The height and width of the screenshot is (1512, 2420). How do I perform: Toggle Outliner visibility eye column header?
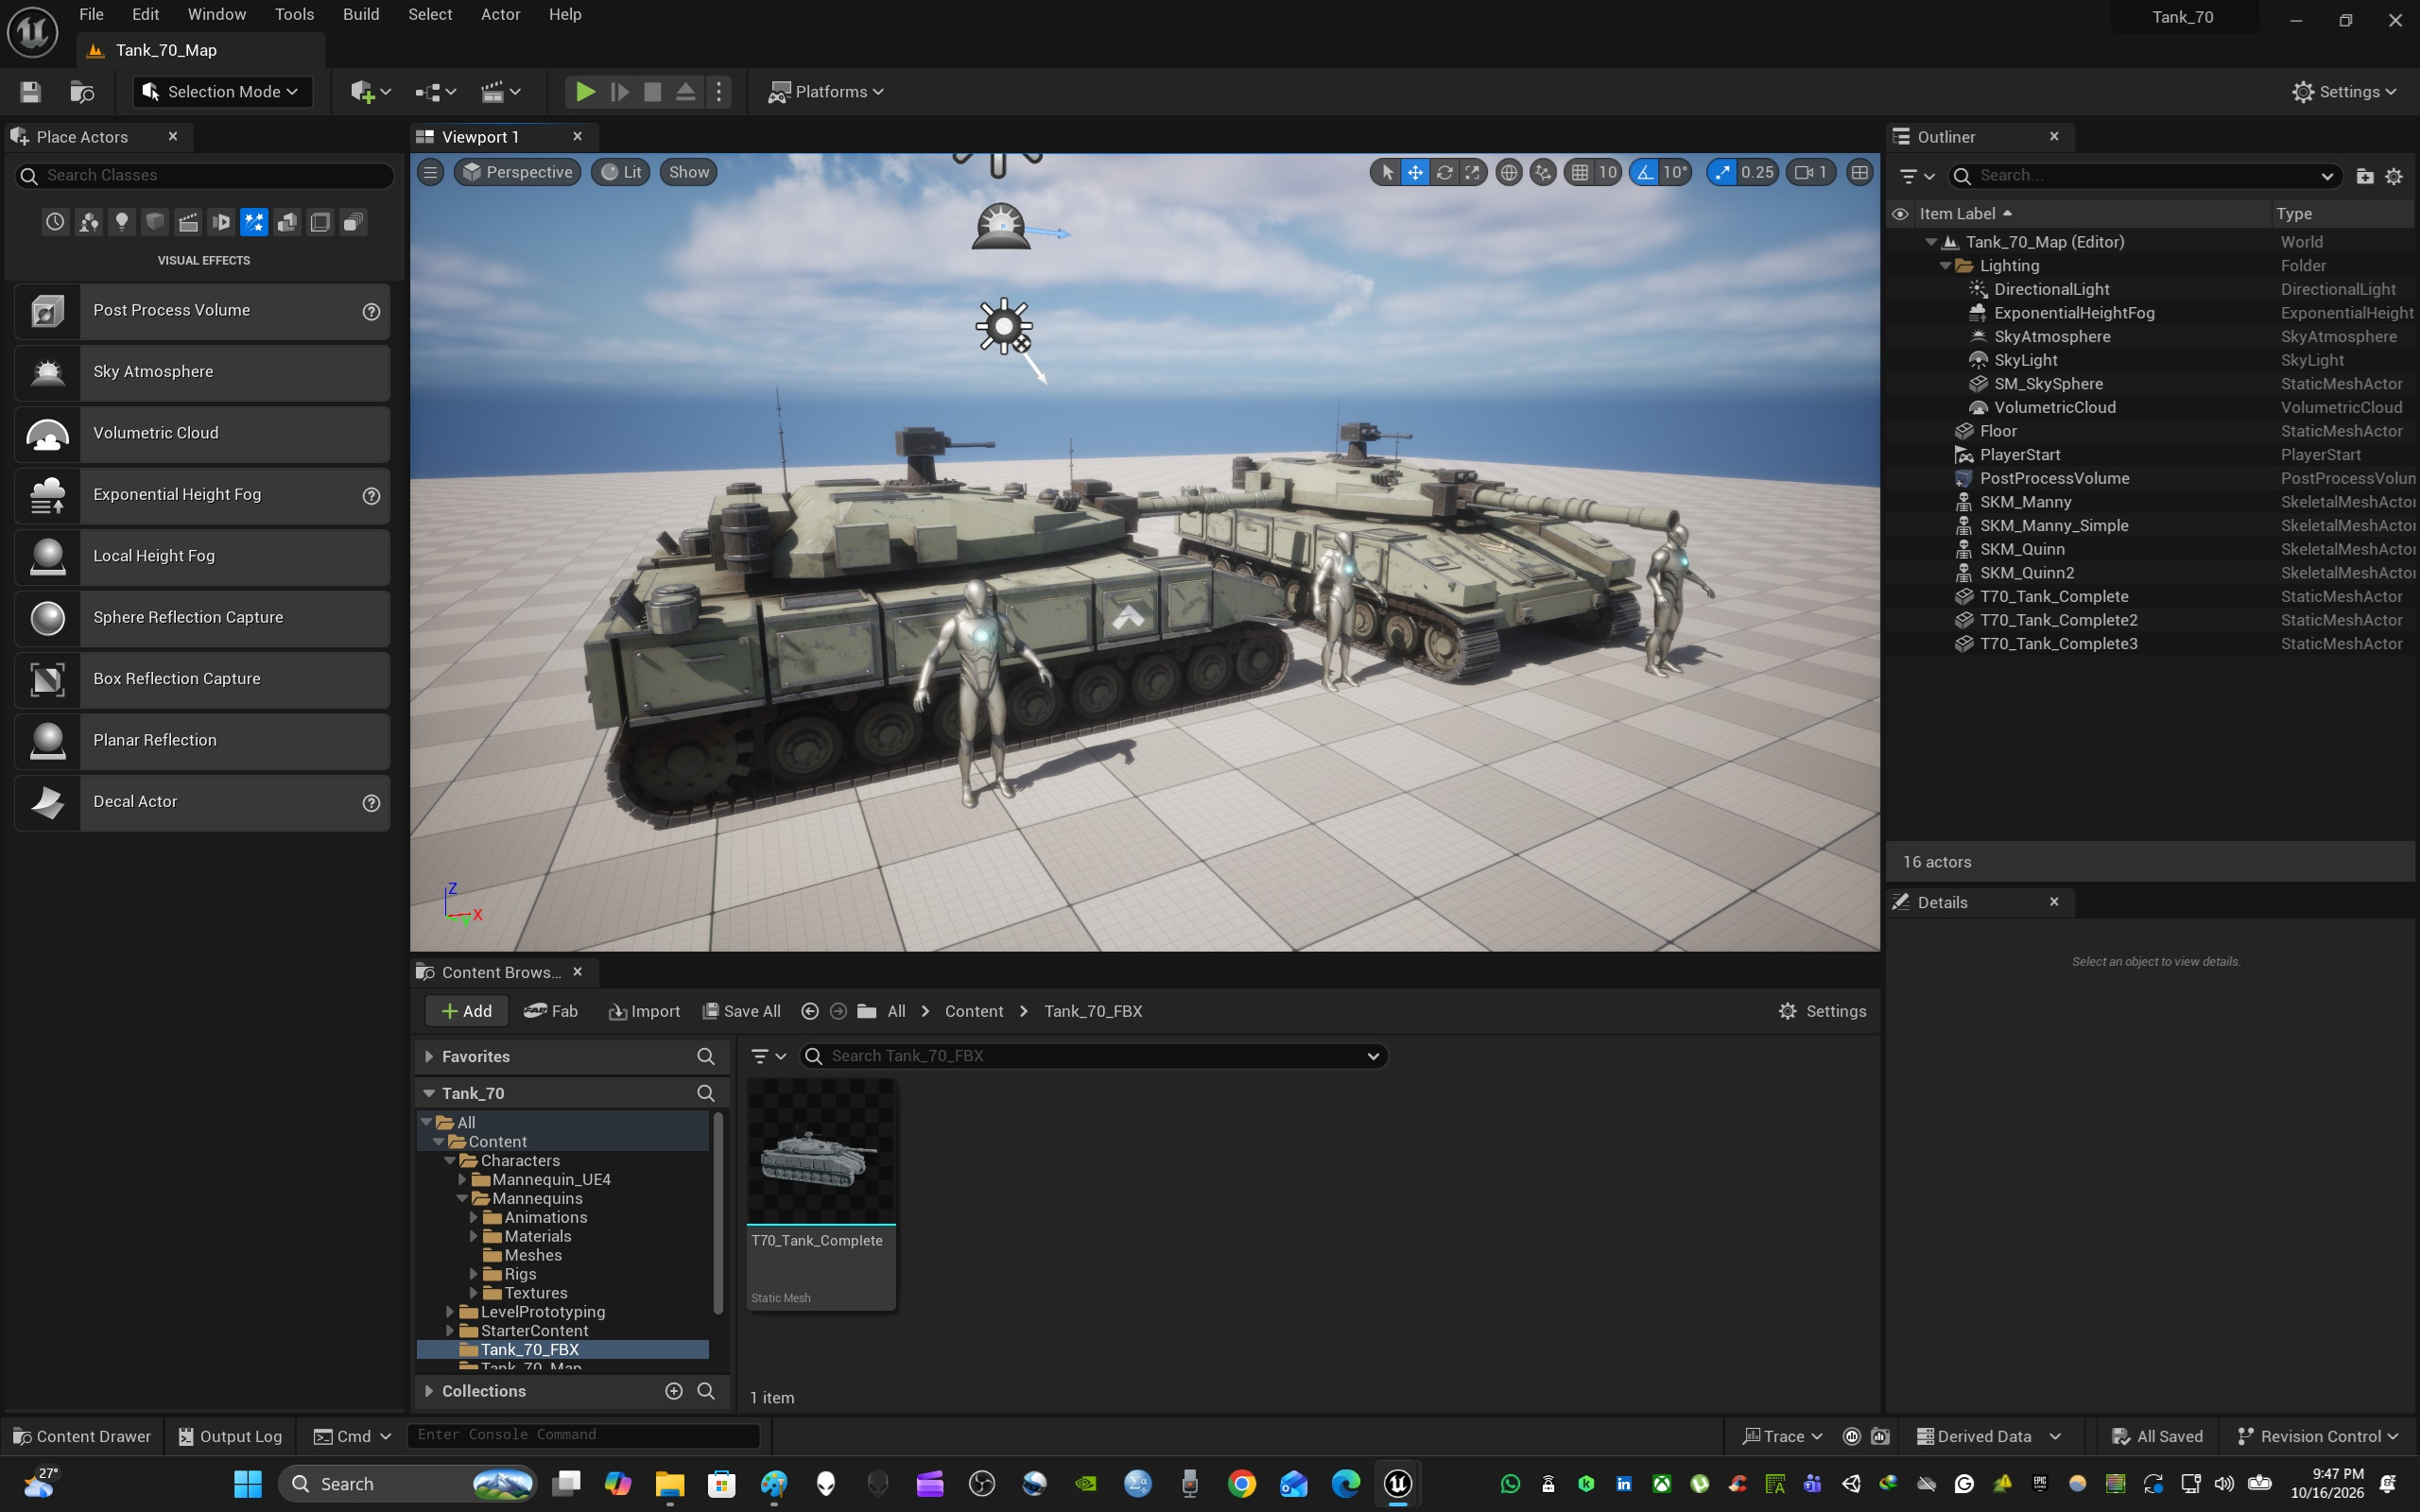pos(1900,214)
